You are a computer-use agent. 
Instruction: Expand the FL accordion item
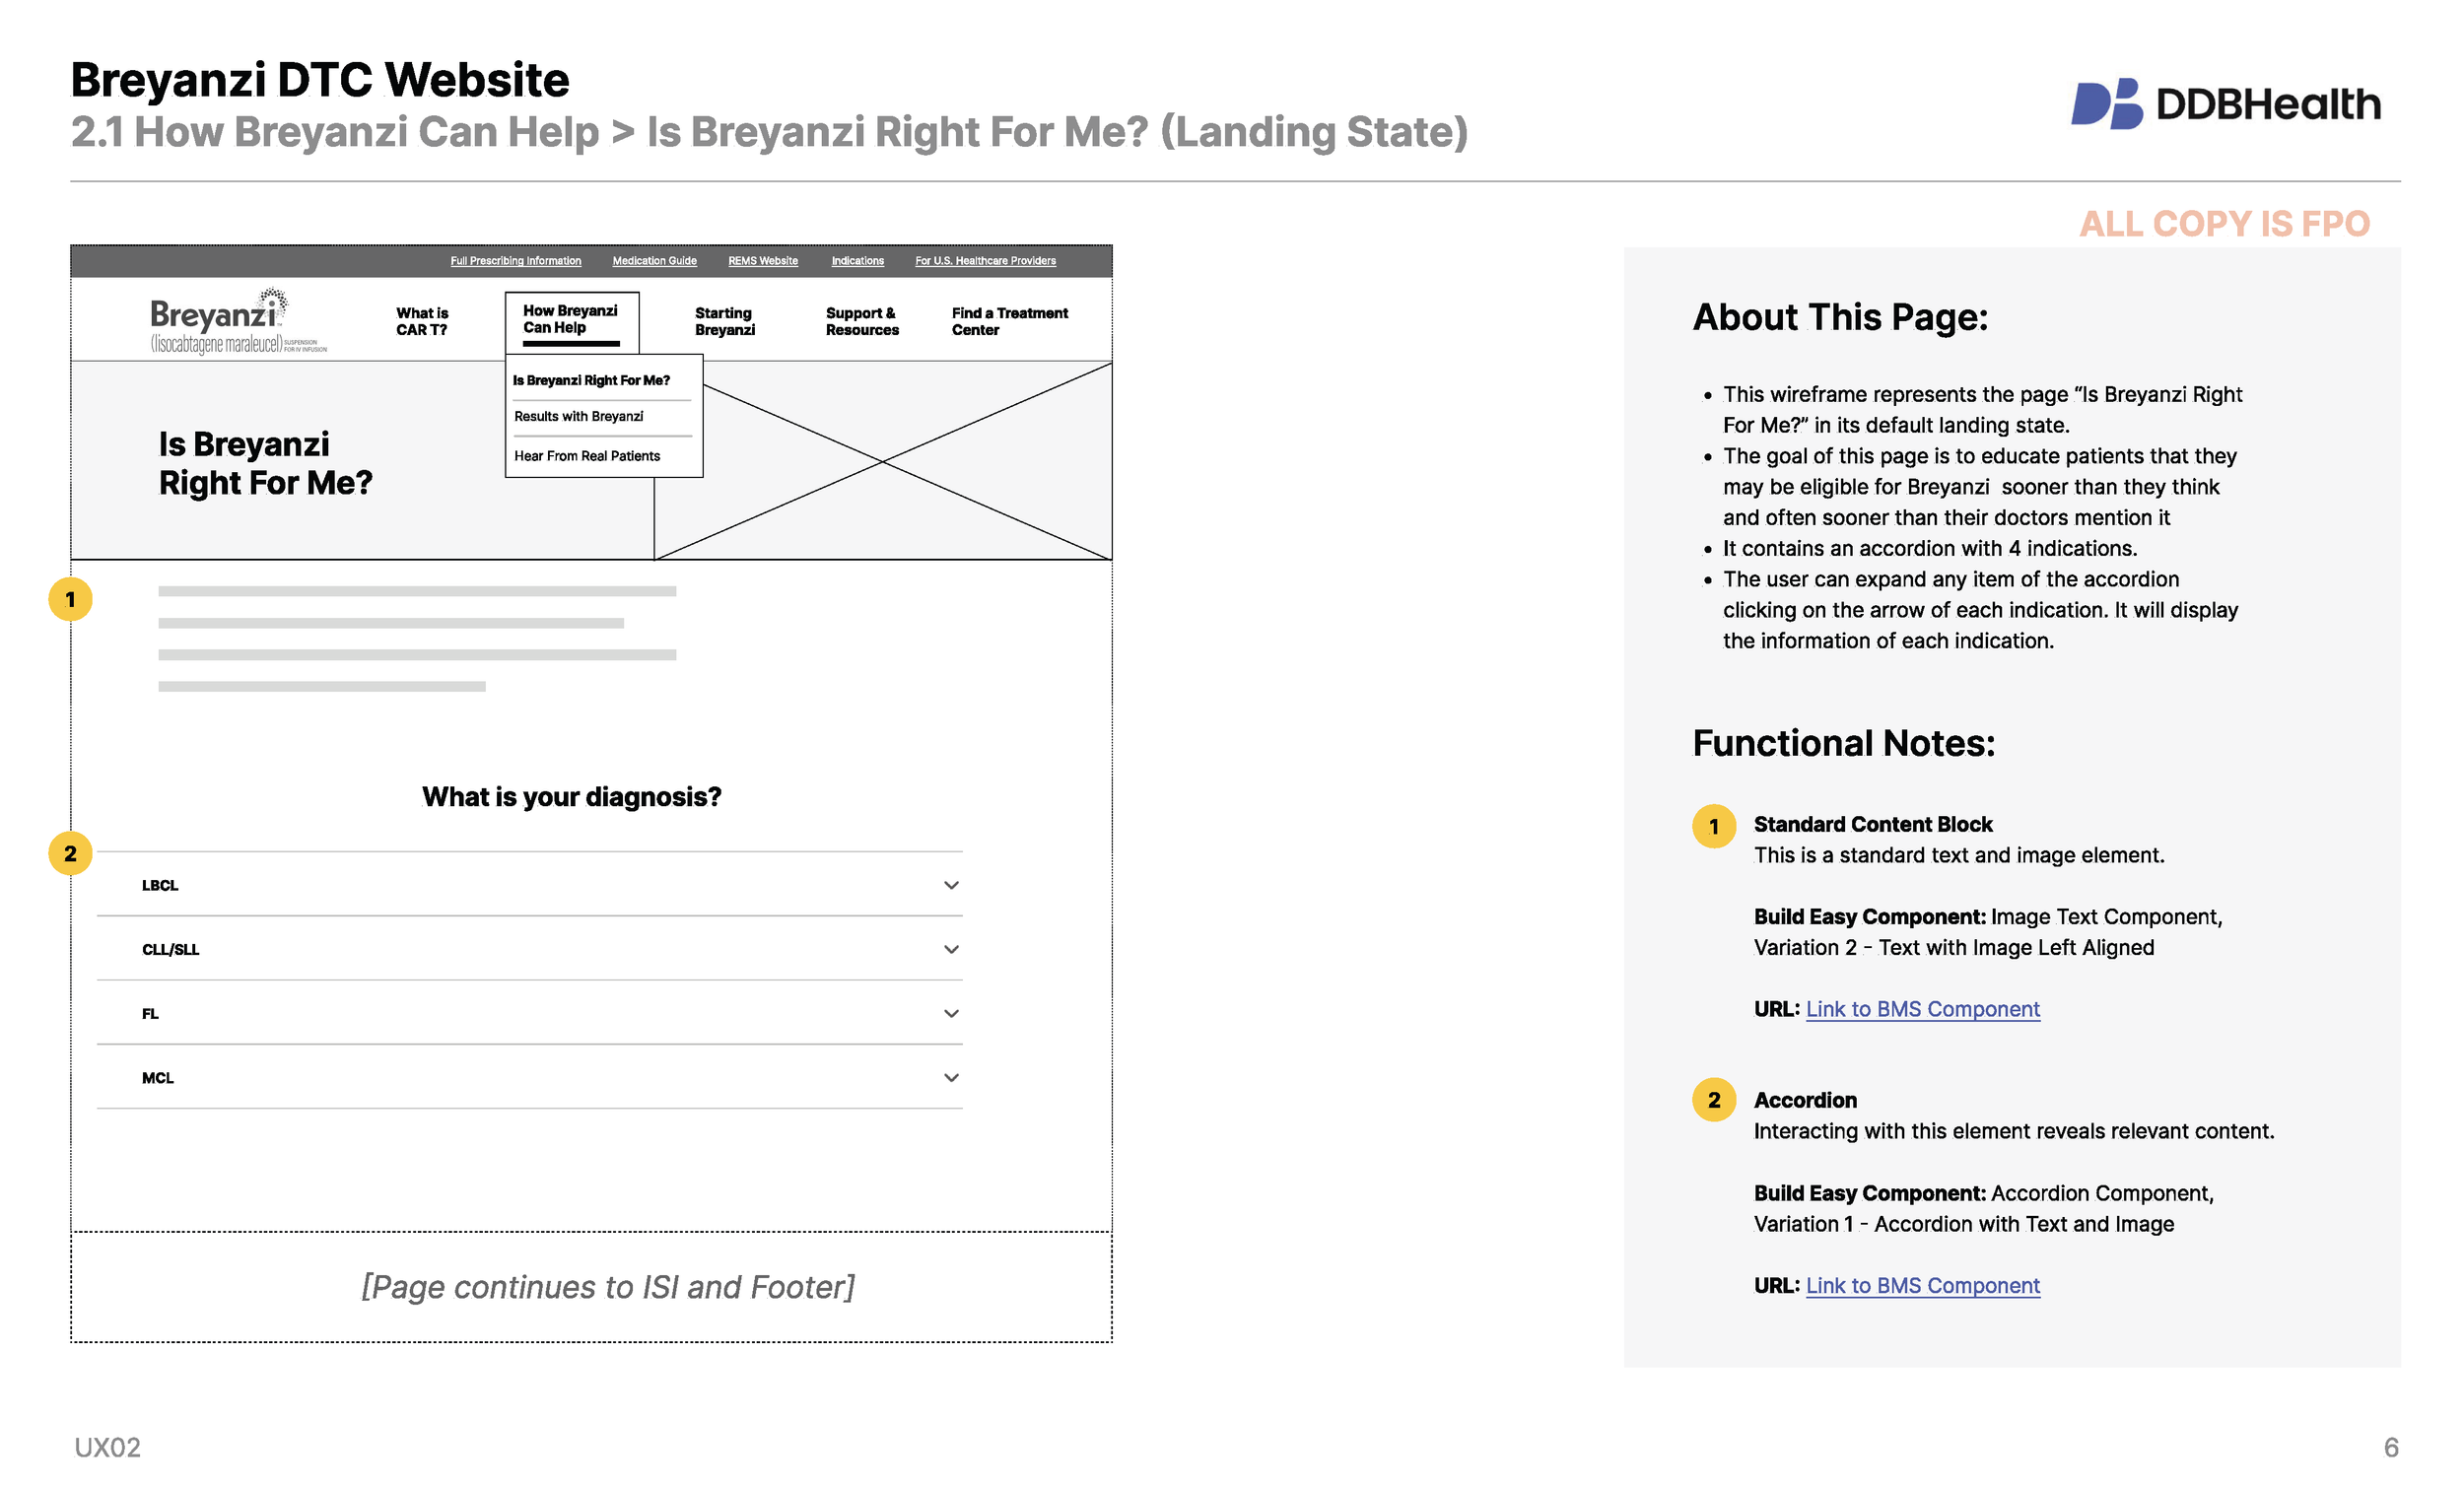tap(951, 1013)
